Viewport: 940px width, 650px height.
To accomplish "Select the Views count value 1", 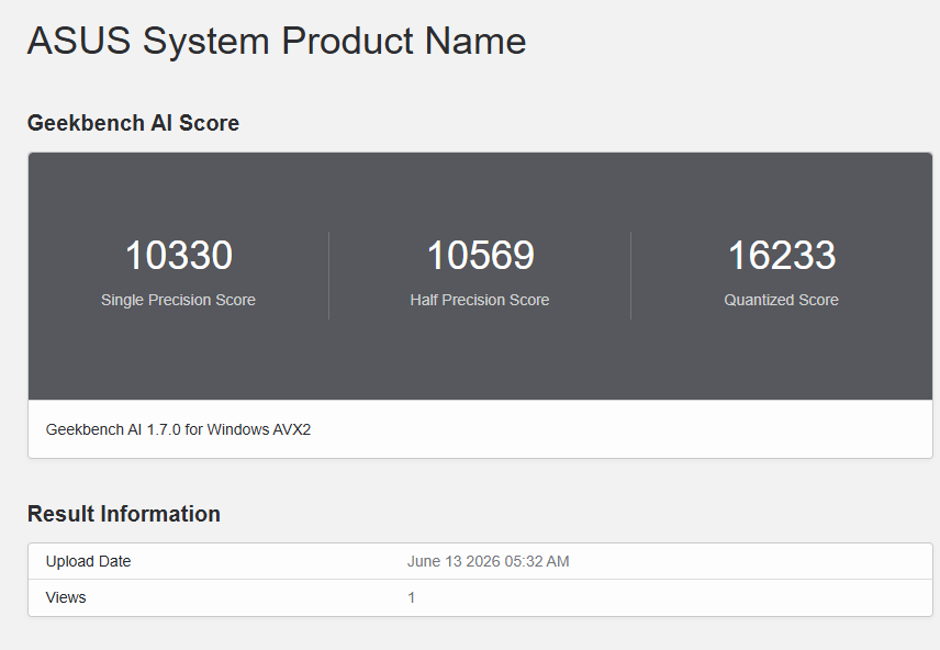I will 411,598.
